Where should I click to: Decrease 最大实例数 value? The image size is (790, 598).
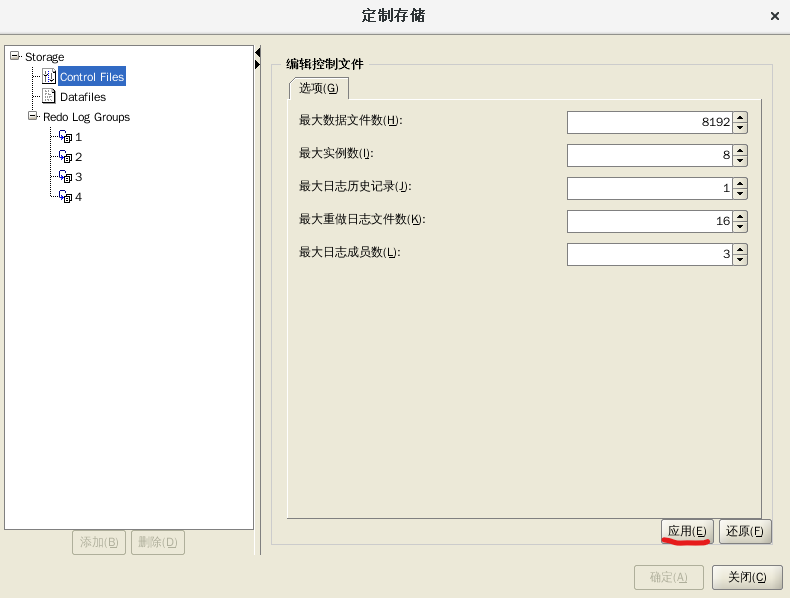click(x=740, y=161)
